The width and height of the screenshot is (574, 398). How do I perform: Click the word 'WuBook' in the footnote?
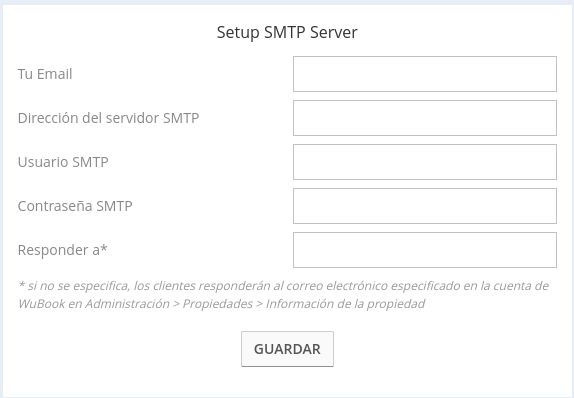point(41,304)
